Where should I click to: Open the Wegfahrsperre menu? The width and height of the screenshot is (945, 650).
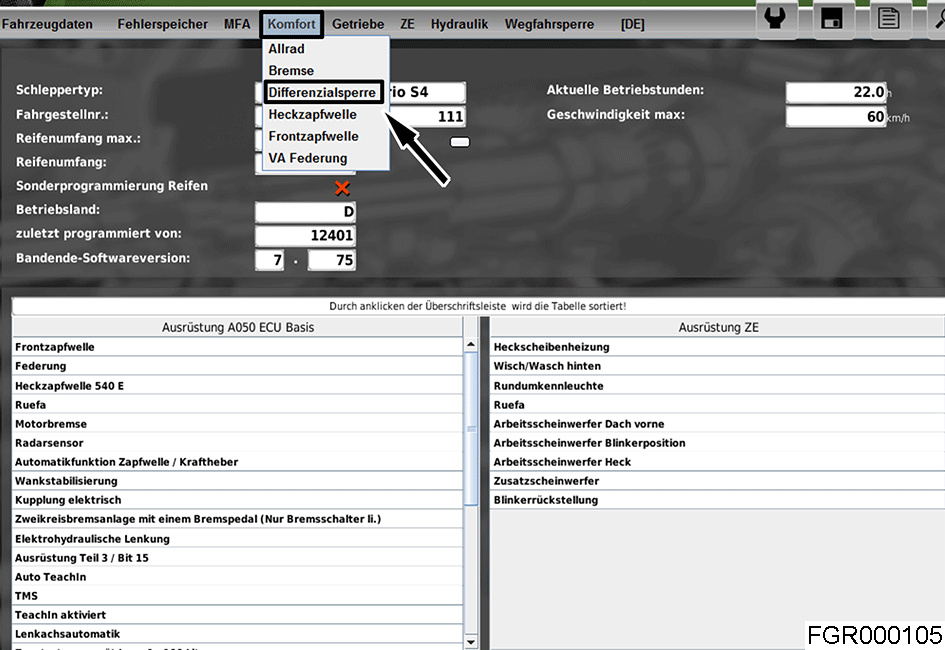[549, 24]
